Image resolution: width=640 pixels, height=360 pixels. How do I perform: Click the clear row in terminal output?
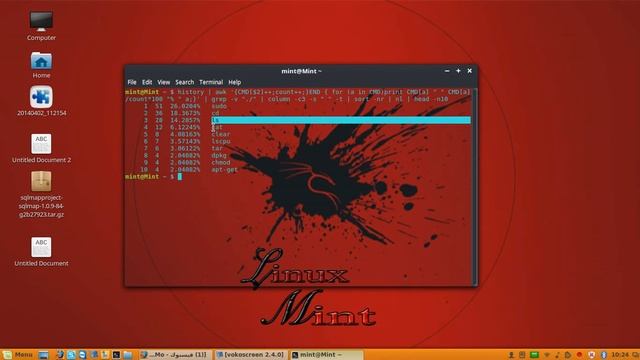pyautogui.click(x=298, y=134)
